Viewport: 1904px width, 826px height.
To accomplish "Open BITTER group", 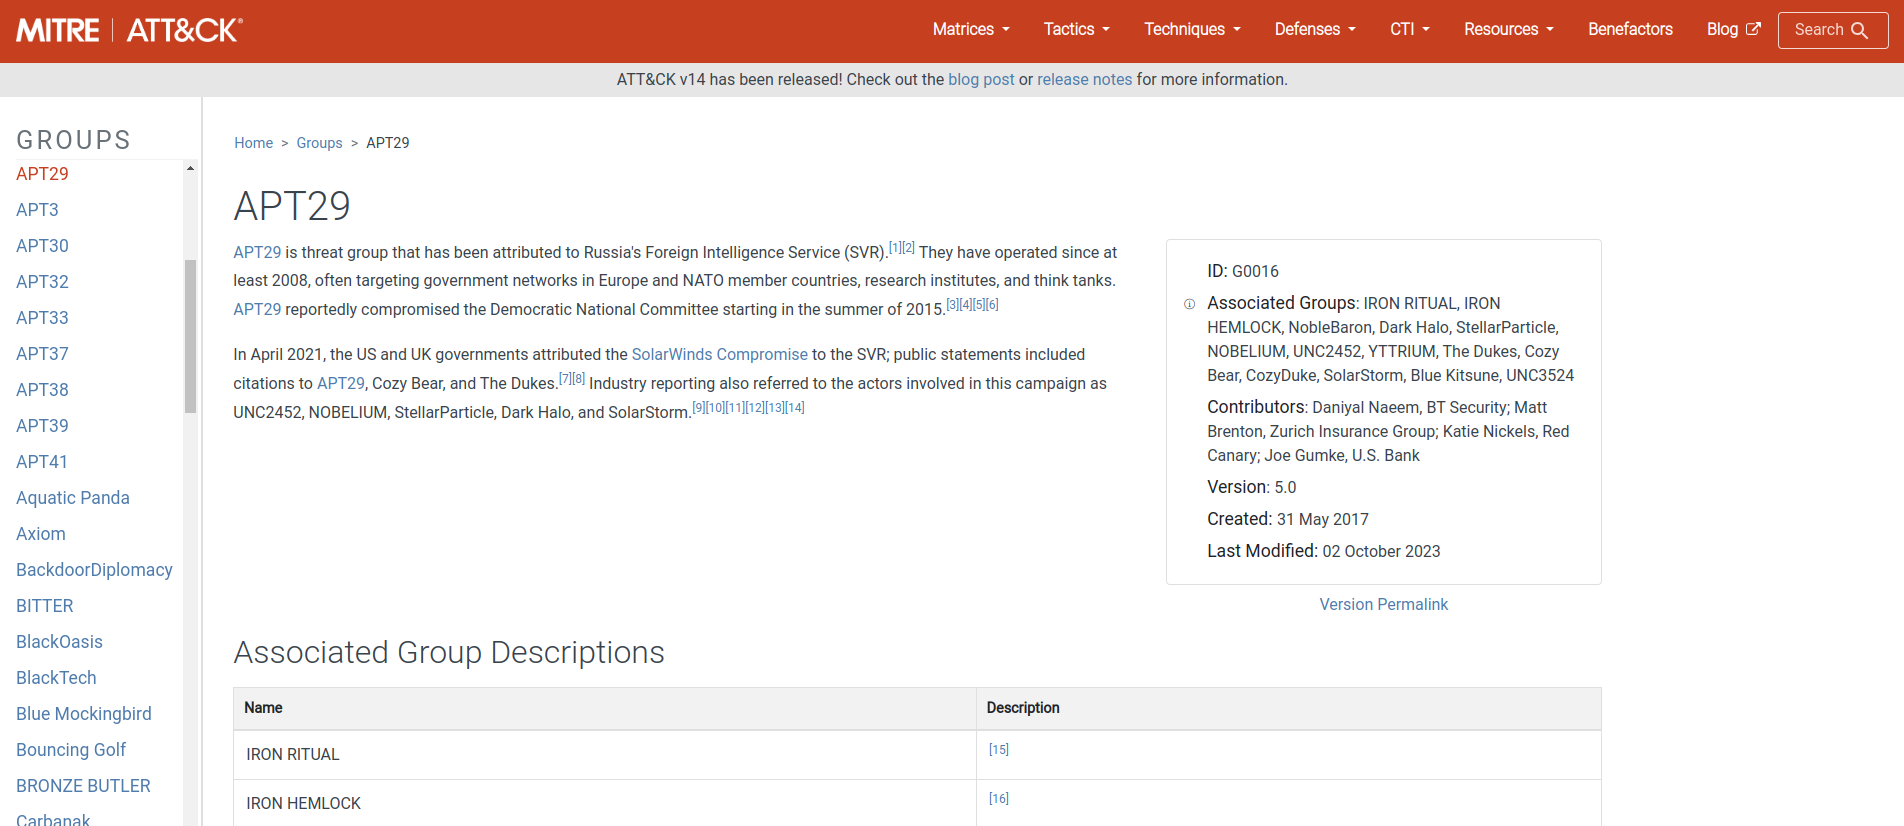I will 45,606.
